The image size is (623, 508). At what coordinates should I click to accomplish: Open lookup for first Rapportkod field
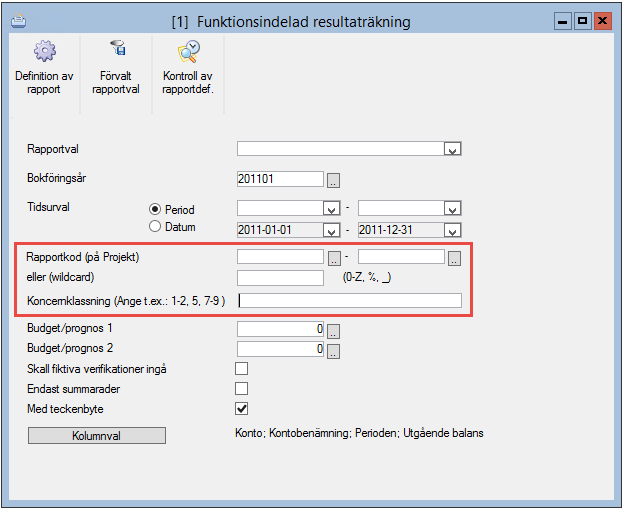pos(334,258)
